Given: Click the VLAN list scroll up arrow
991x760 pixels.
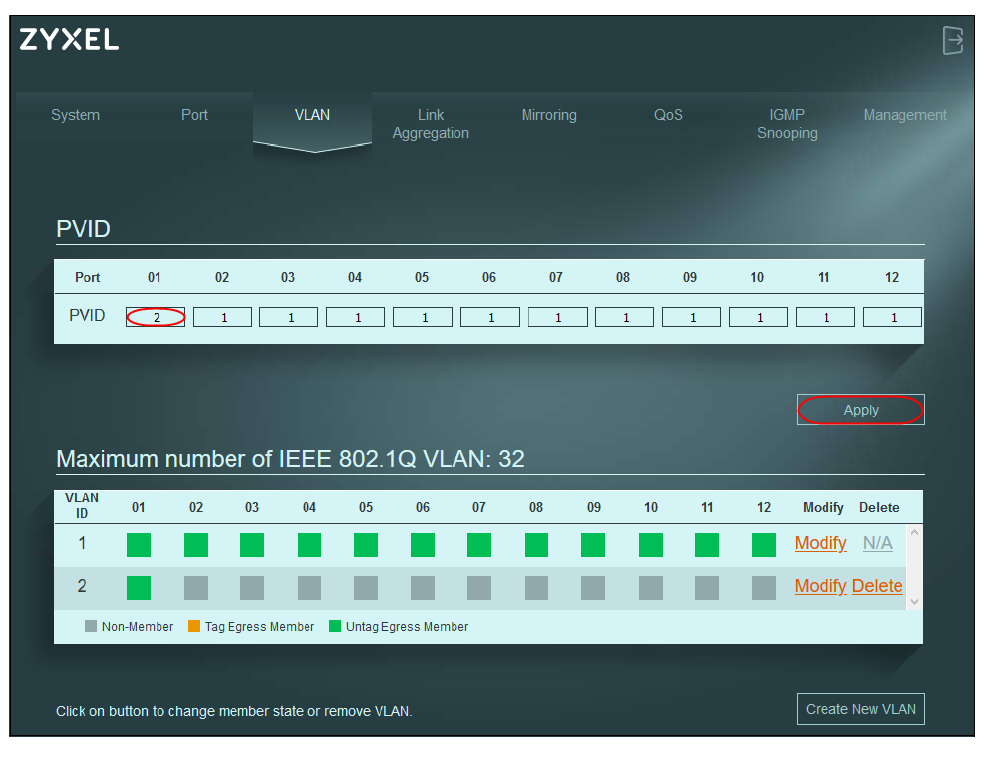Looking at the screenshot, I should [915, 533].
